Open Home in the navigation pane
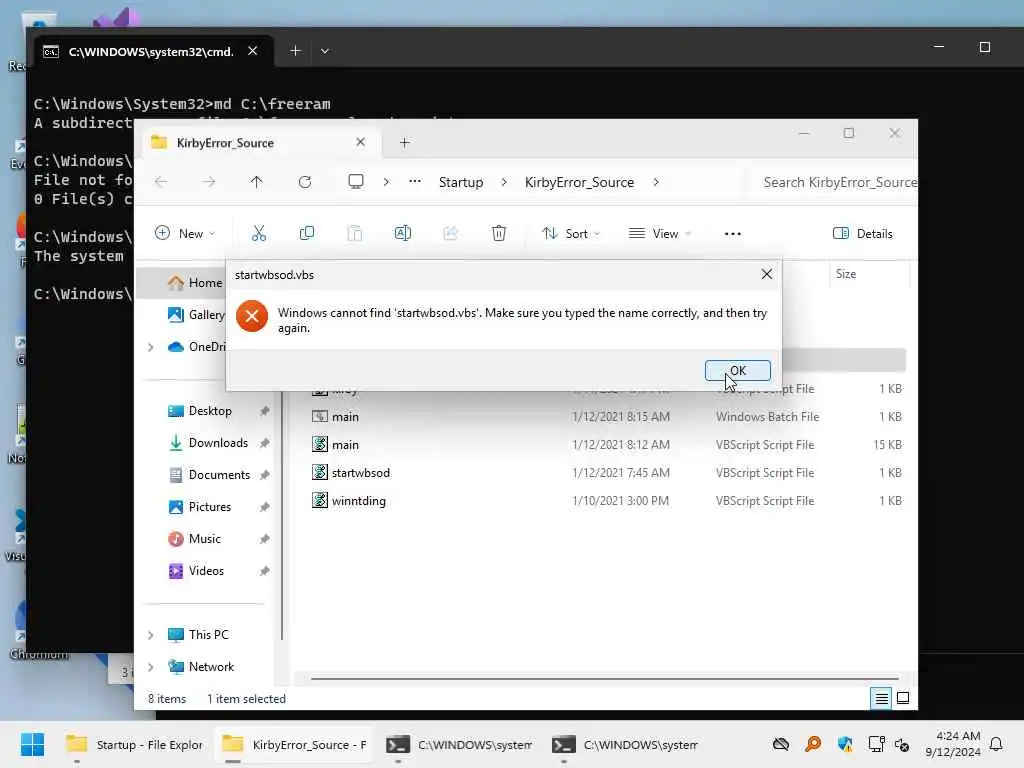1024x768 pixels. click(x=195, y=282)
